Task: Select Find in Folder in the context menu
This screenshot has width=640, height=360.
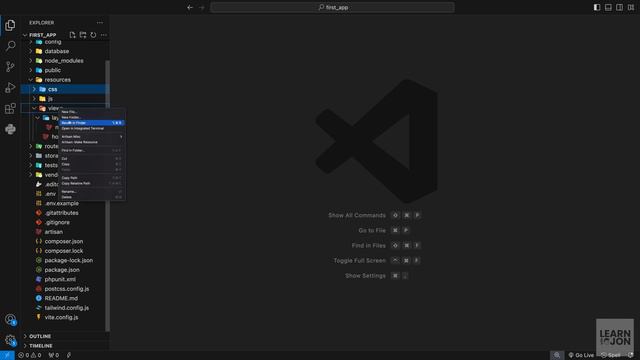Action: (x=92, y=150)
